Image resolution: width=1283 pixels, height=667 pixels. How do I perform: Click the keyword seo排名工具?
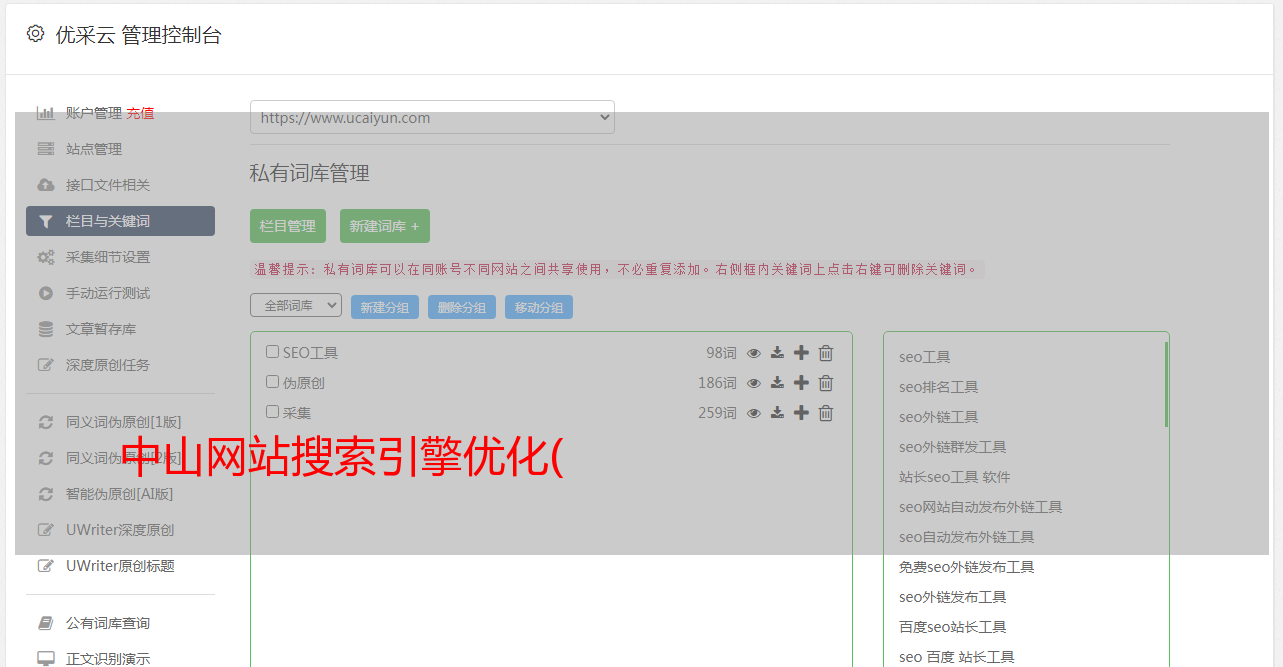click(938, 387)
